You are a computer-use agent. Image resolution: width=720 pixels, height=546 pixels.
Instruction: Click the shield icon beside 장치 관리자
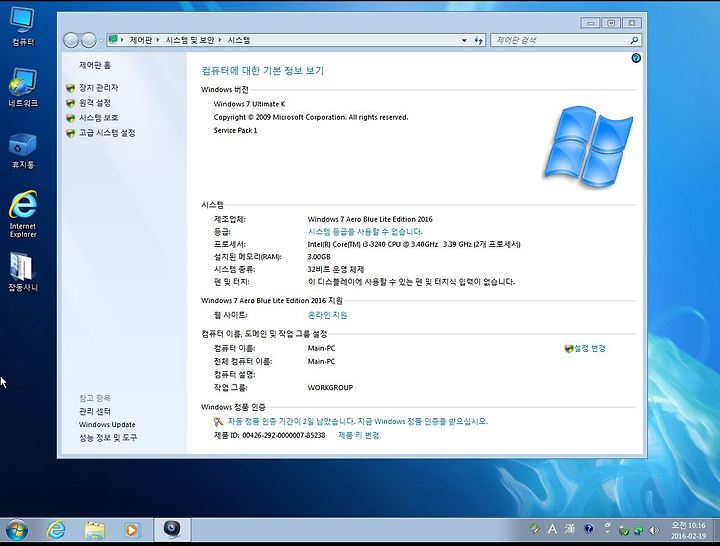[70, 88]
